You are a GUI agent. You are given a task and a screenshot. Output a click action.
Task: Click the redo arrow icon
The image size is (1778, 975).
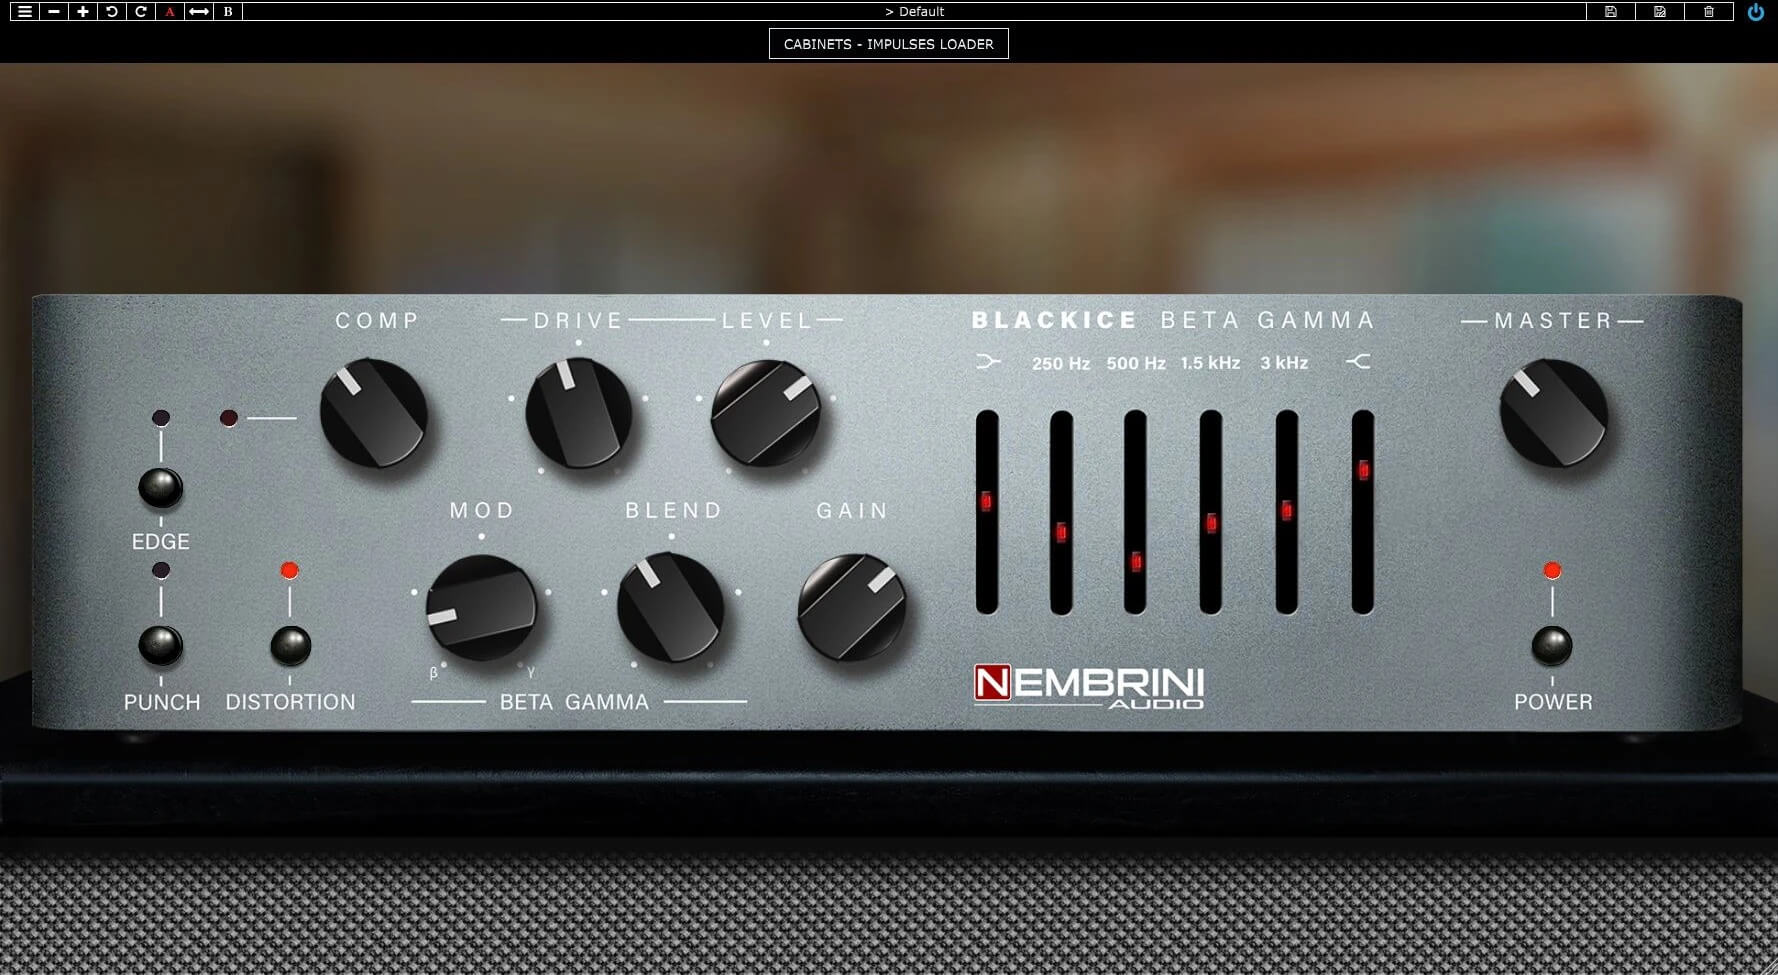(x=141, y=12)
